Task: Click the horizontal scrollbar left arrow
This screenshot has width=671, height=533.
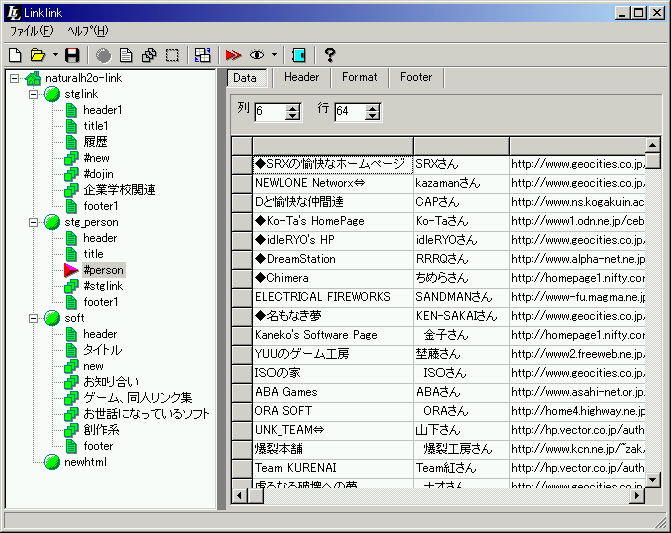Action: point(239,496)
